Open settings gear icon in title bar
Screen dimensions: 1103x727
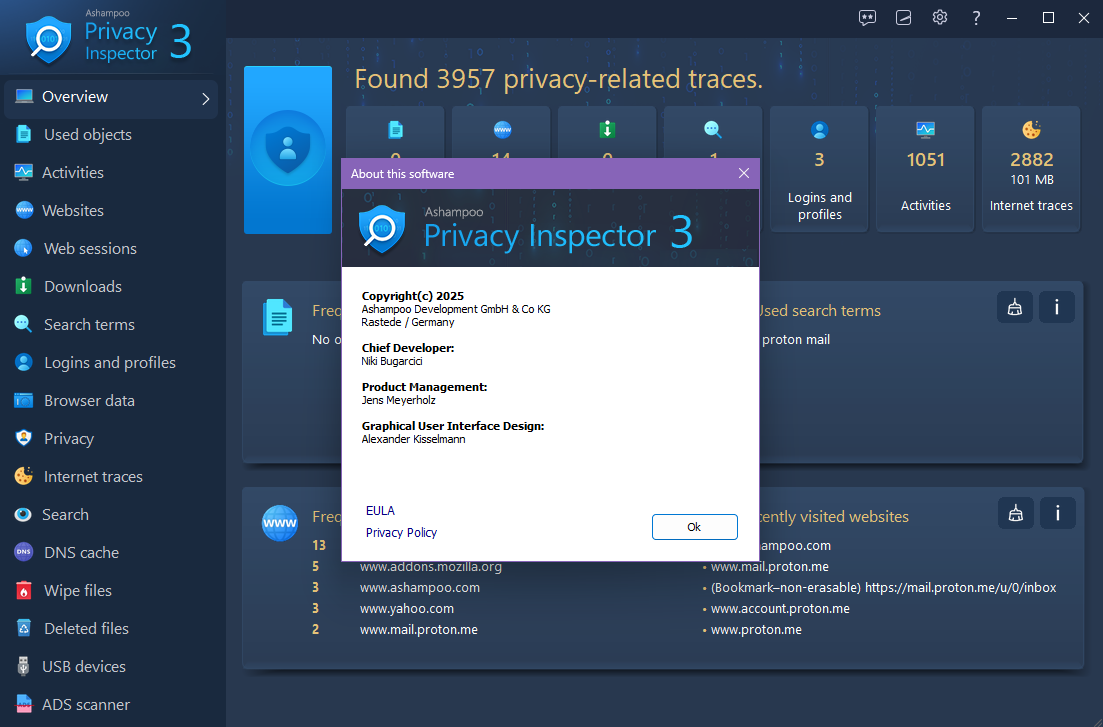pyautogui.click(x=940, y=18)
